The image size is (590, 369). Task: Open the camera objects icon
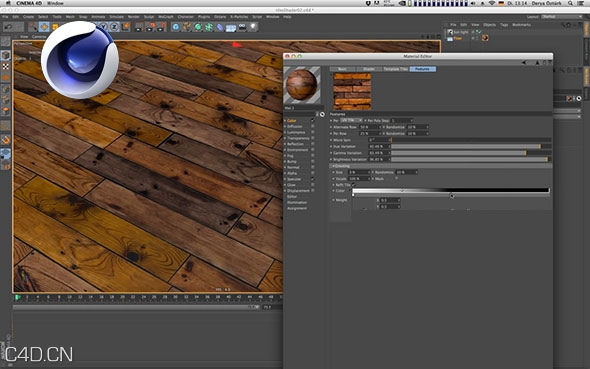[242, 27]
